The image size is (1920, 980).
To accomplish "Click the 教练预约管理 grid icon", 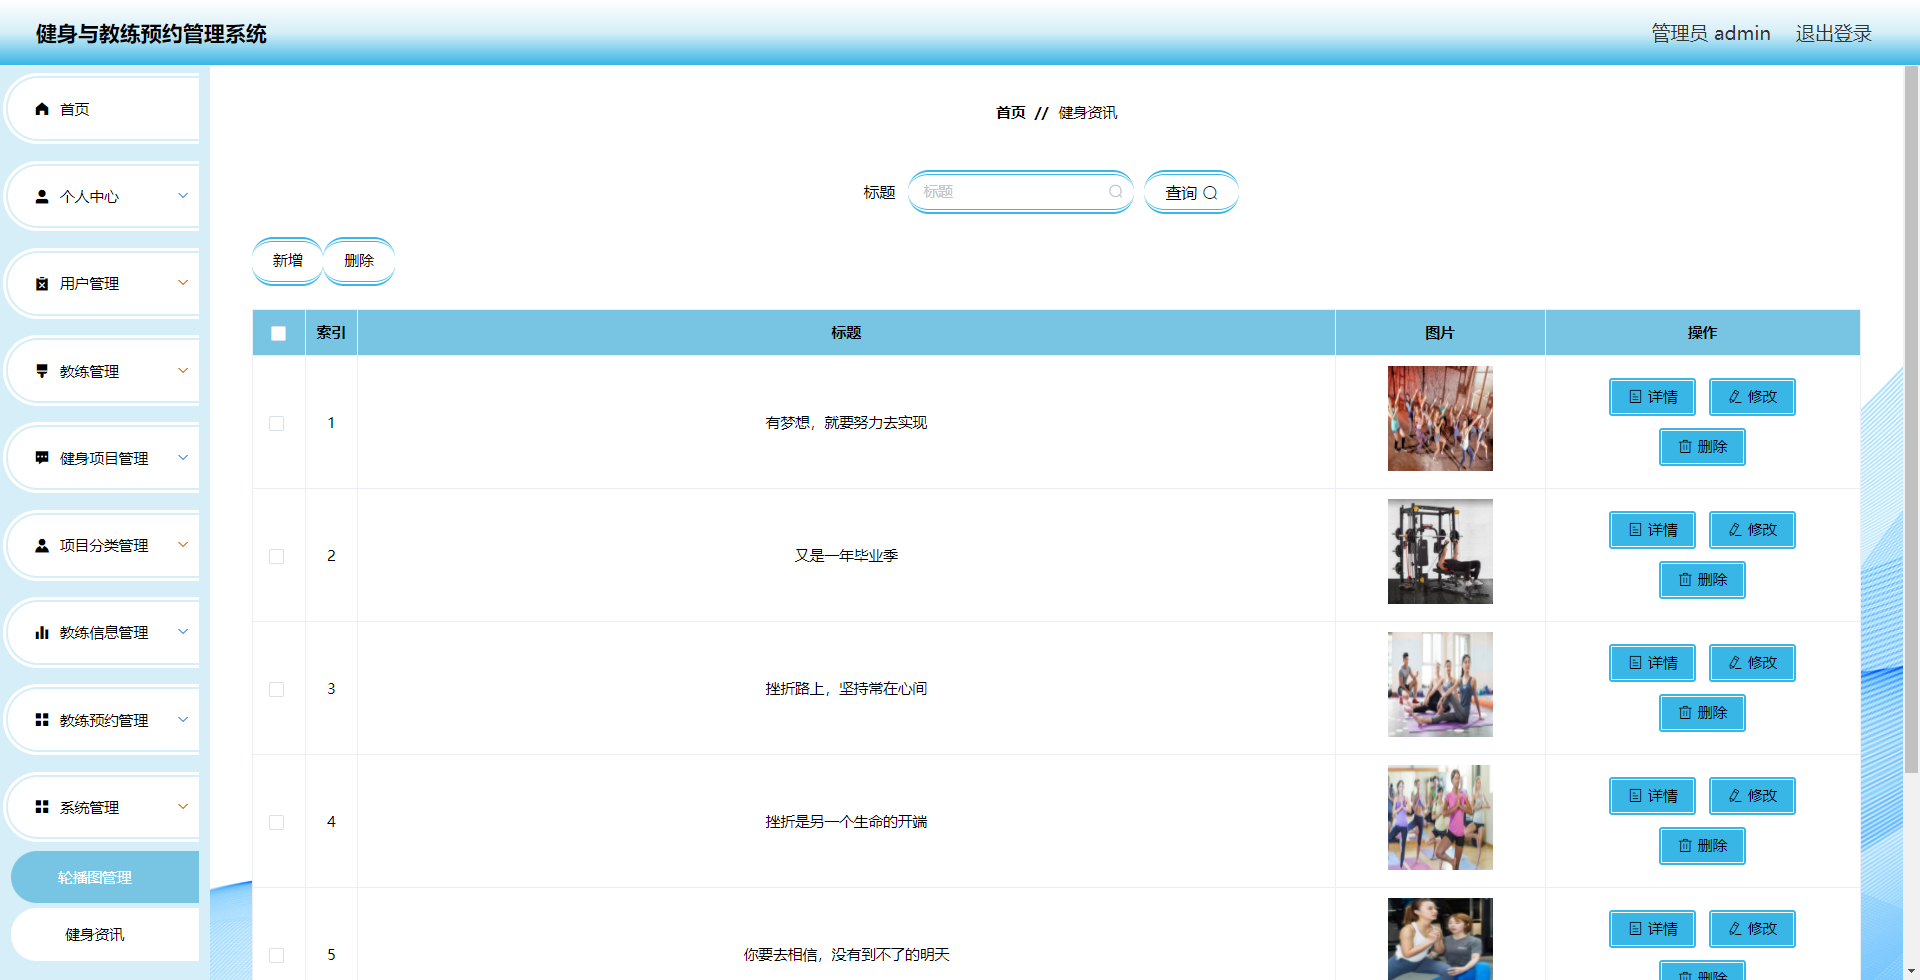I will point(41,719).
